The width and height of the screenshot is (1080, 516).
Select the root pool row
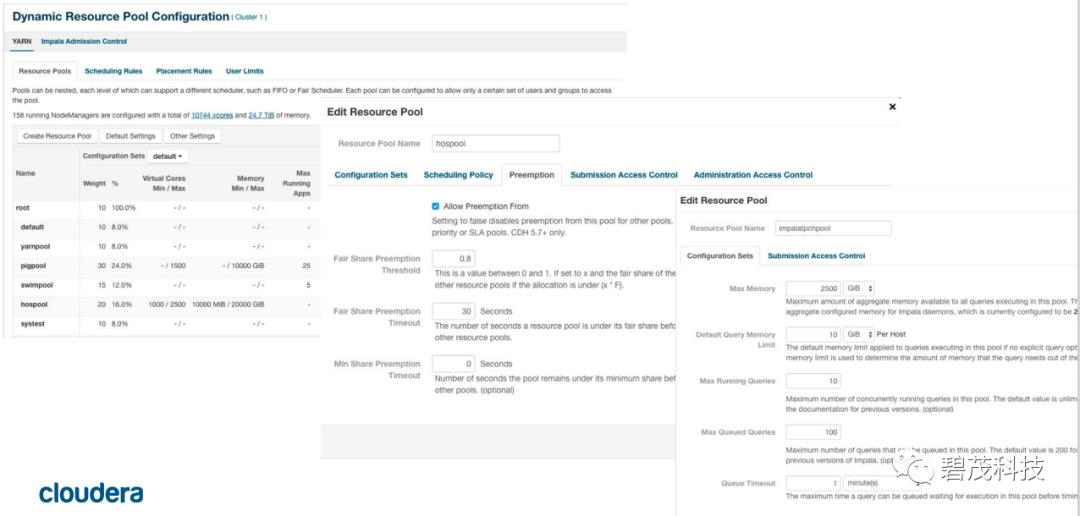tap(166, 207)
